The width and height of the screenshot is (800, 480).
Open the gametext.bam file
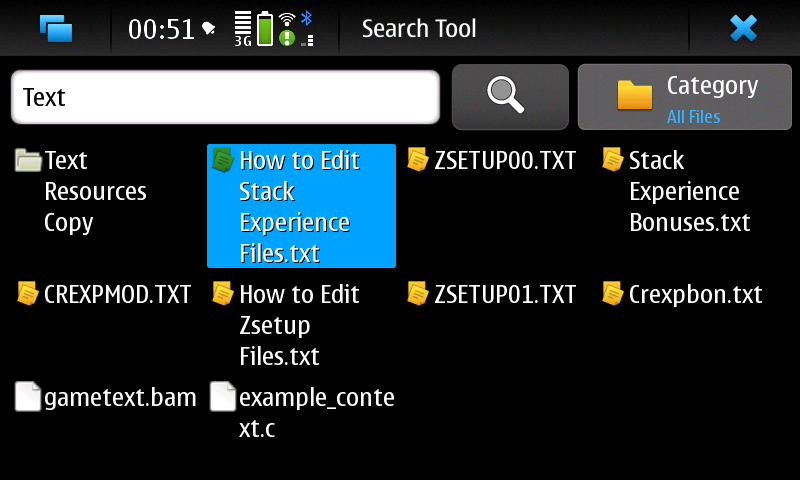106,397
